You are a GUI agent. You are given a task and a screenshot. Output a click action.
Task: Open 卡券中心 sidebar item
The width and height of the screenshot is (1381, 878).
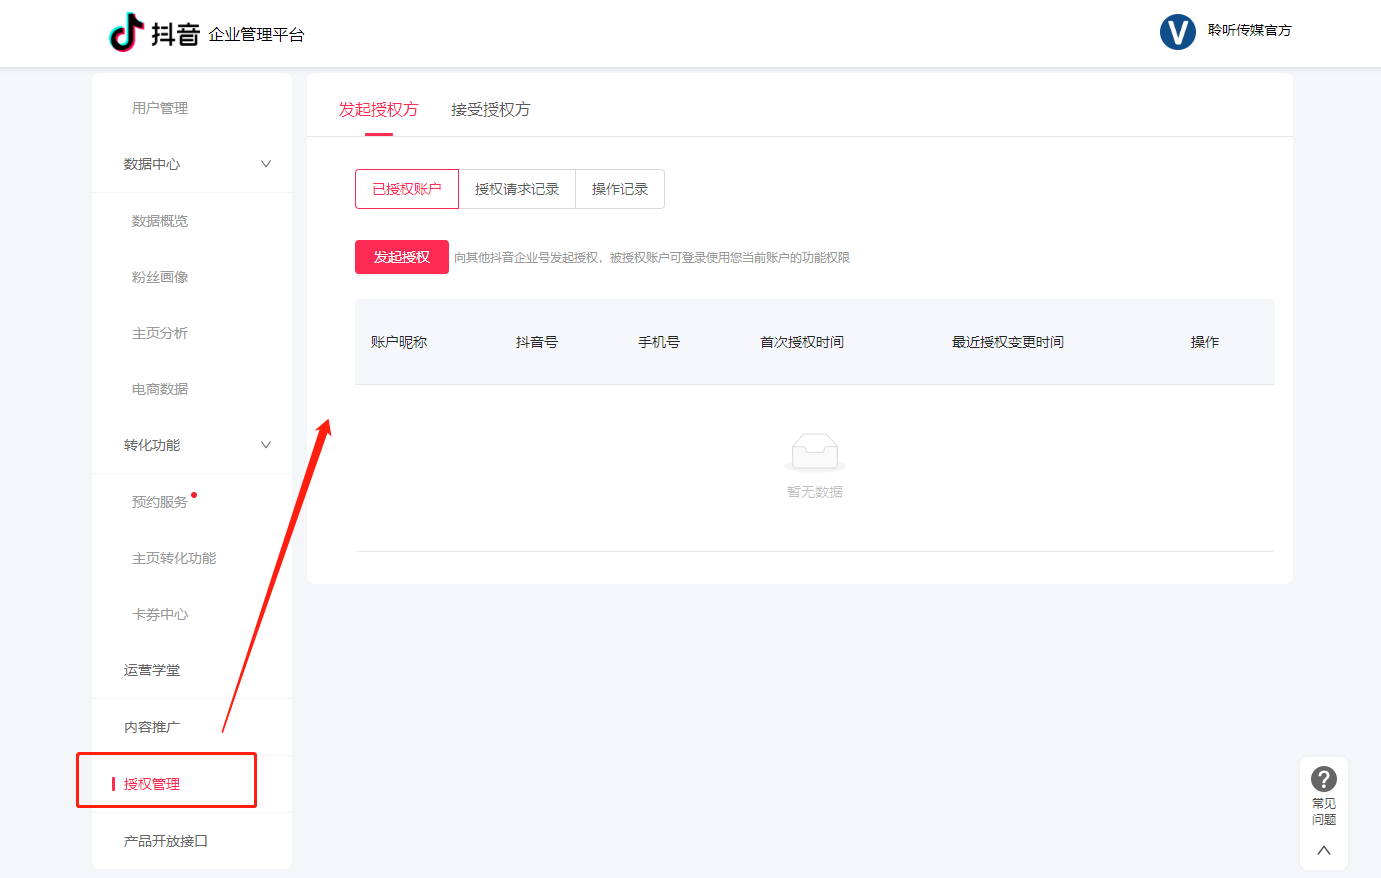(160, 614)
